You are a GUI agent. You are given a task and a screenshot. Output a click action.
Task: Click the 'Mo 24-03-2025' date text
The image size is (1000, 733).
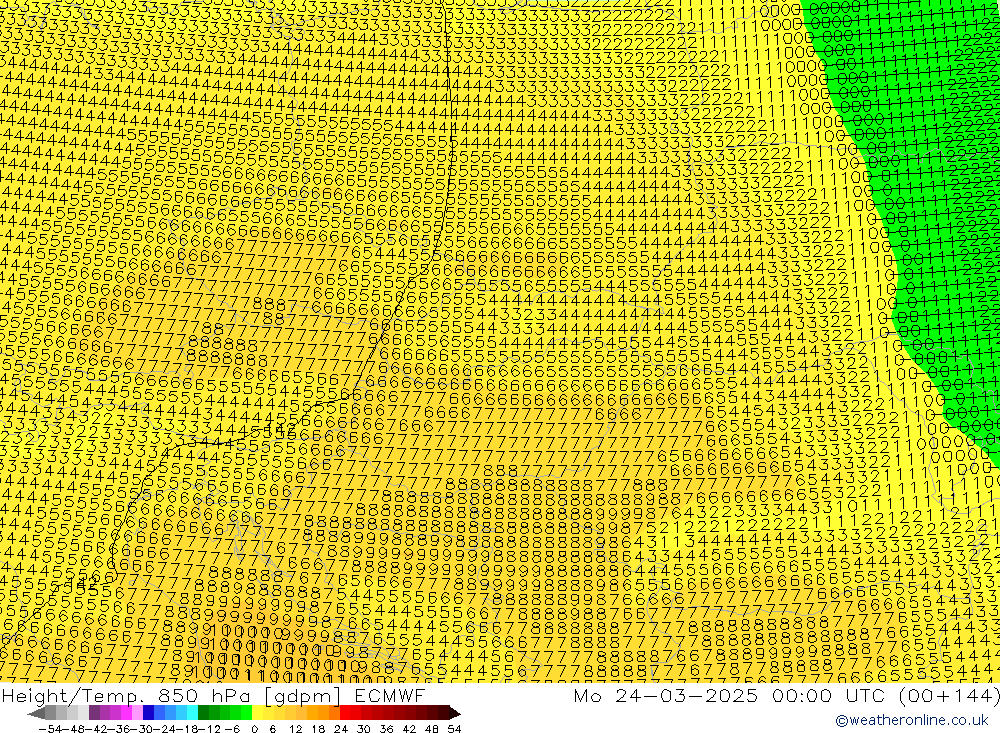click(666, 695)
